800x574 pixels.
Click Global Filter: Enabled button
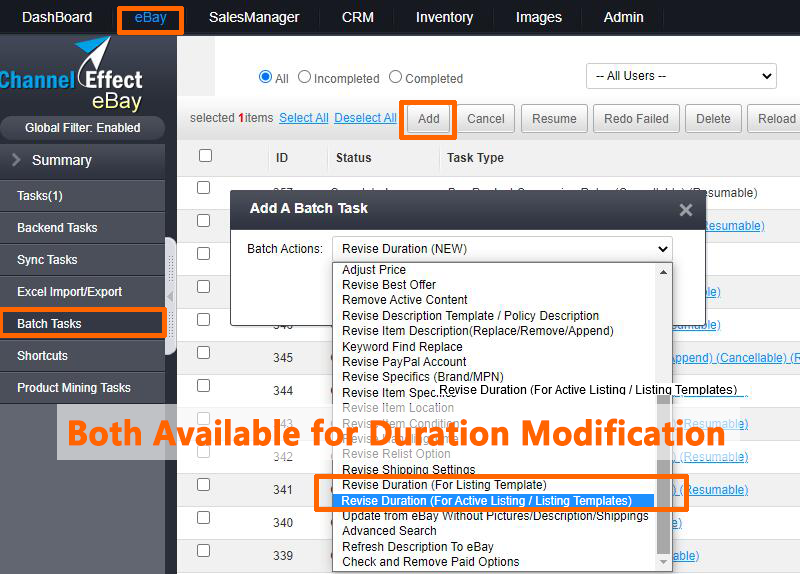(83, 128)
